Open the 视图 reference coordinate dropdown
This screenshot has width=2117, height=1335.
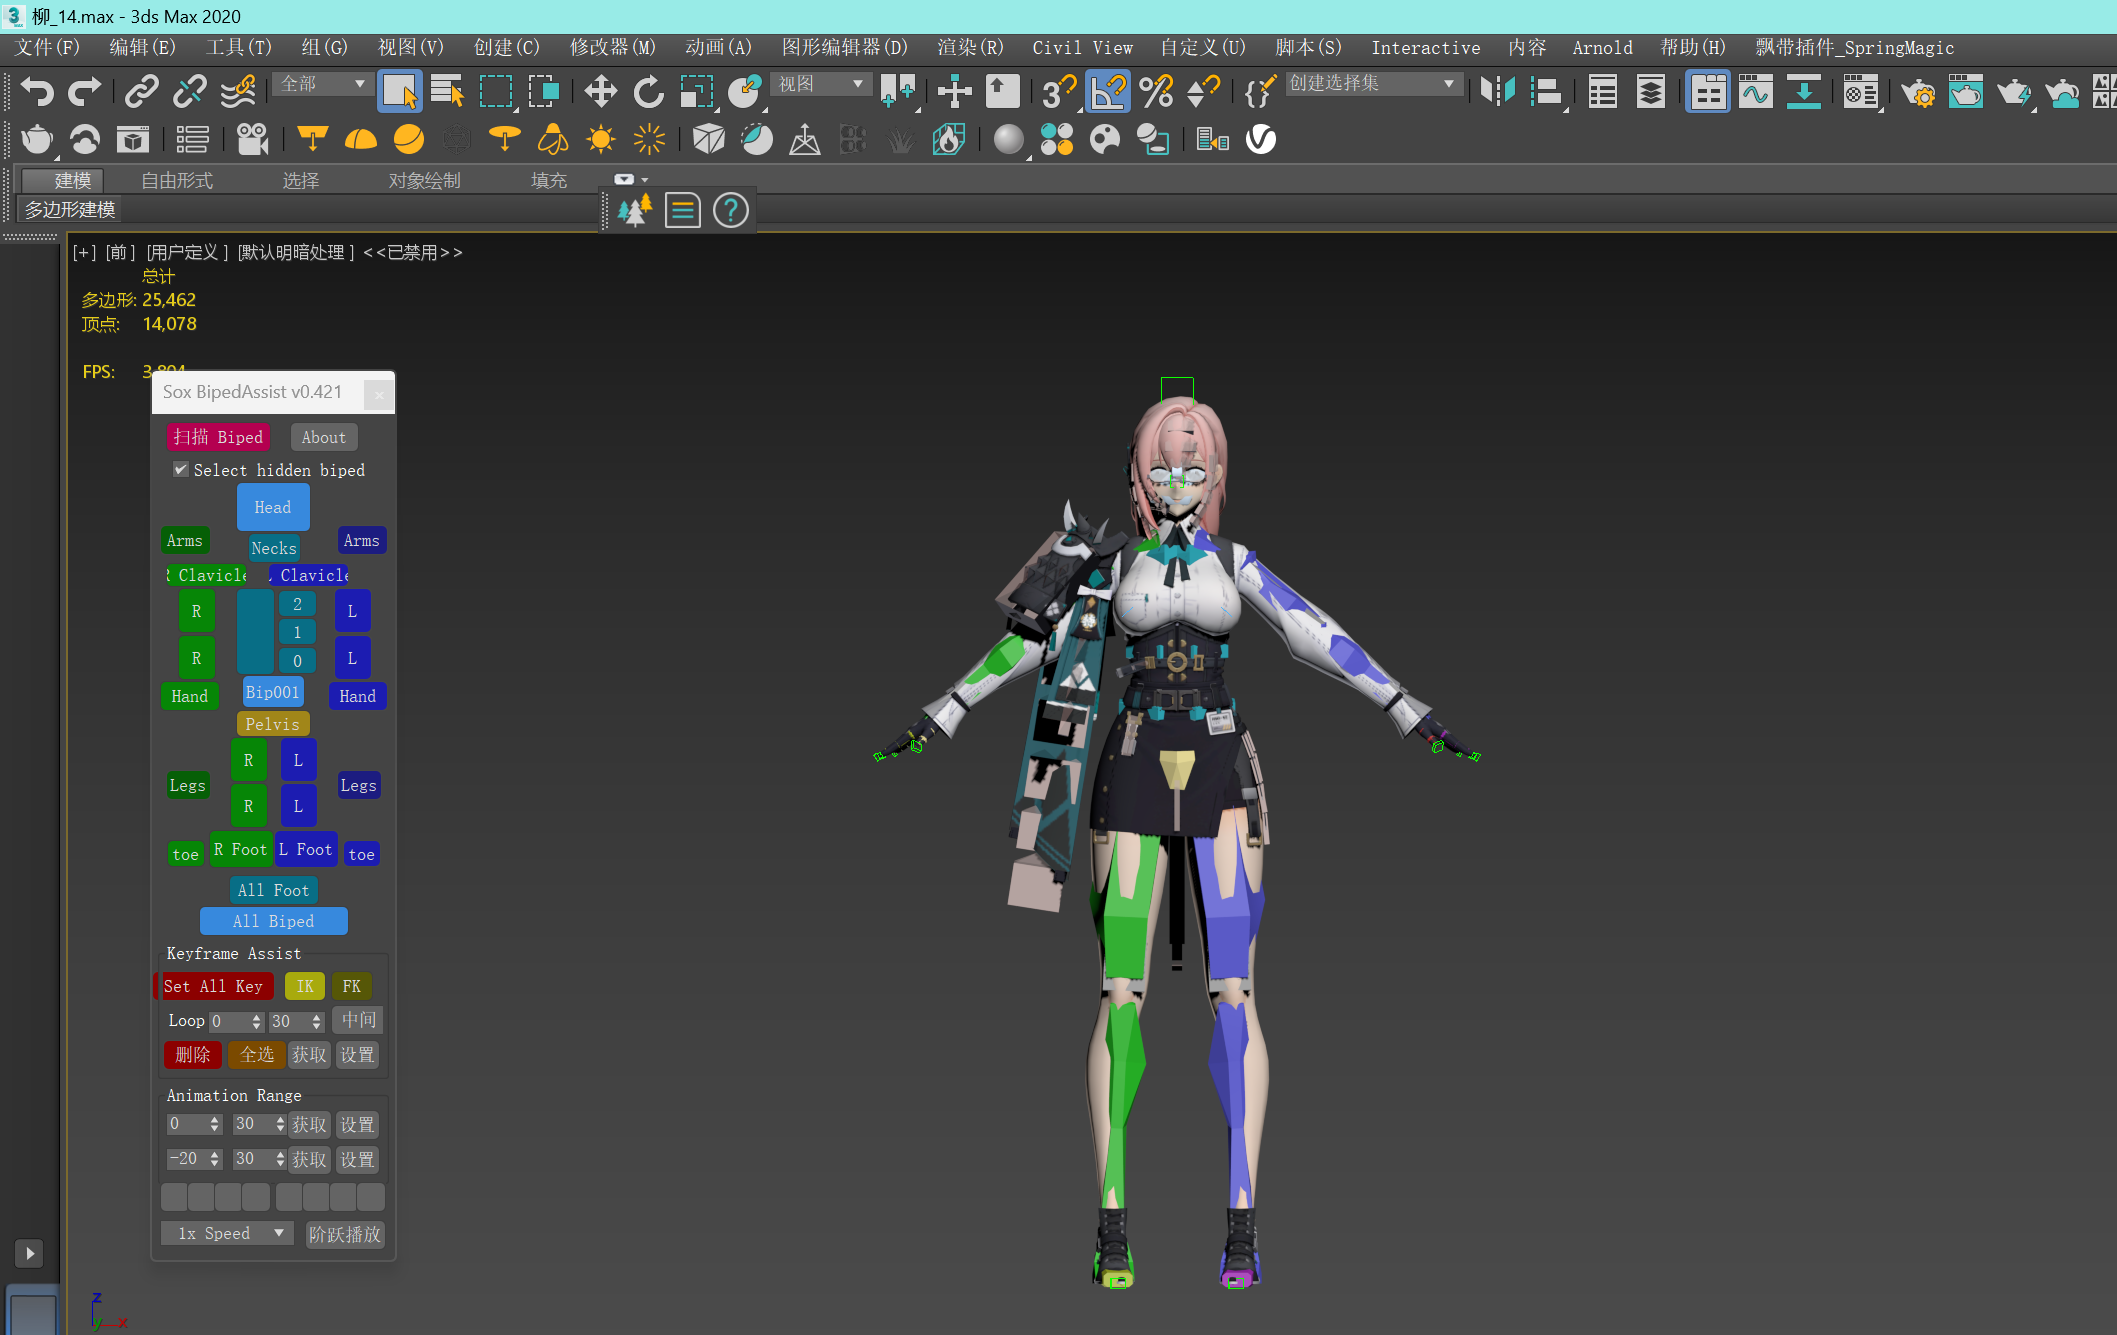(x=821, y=84)
